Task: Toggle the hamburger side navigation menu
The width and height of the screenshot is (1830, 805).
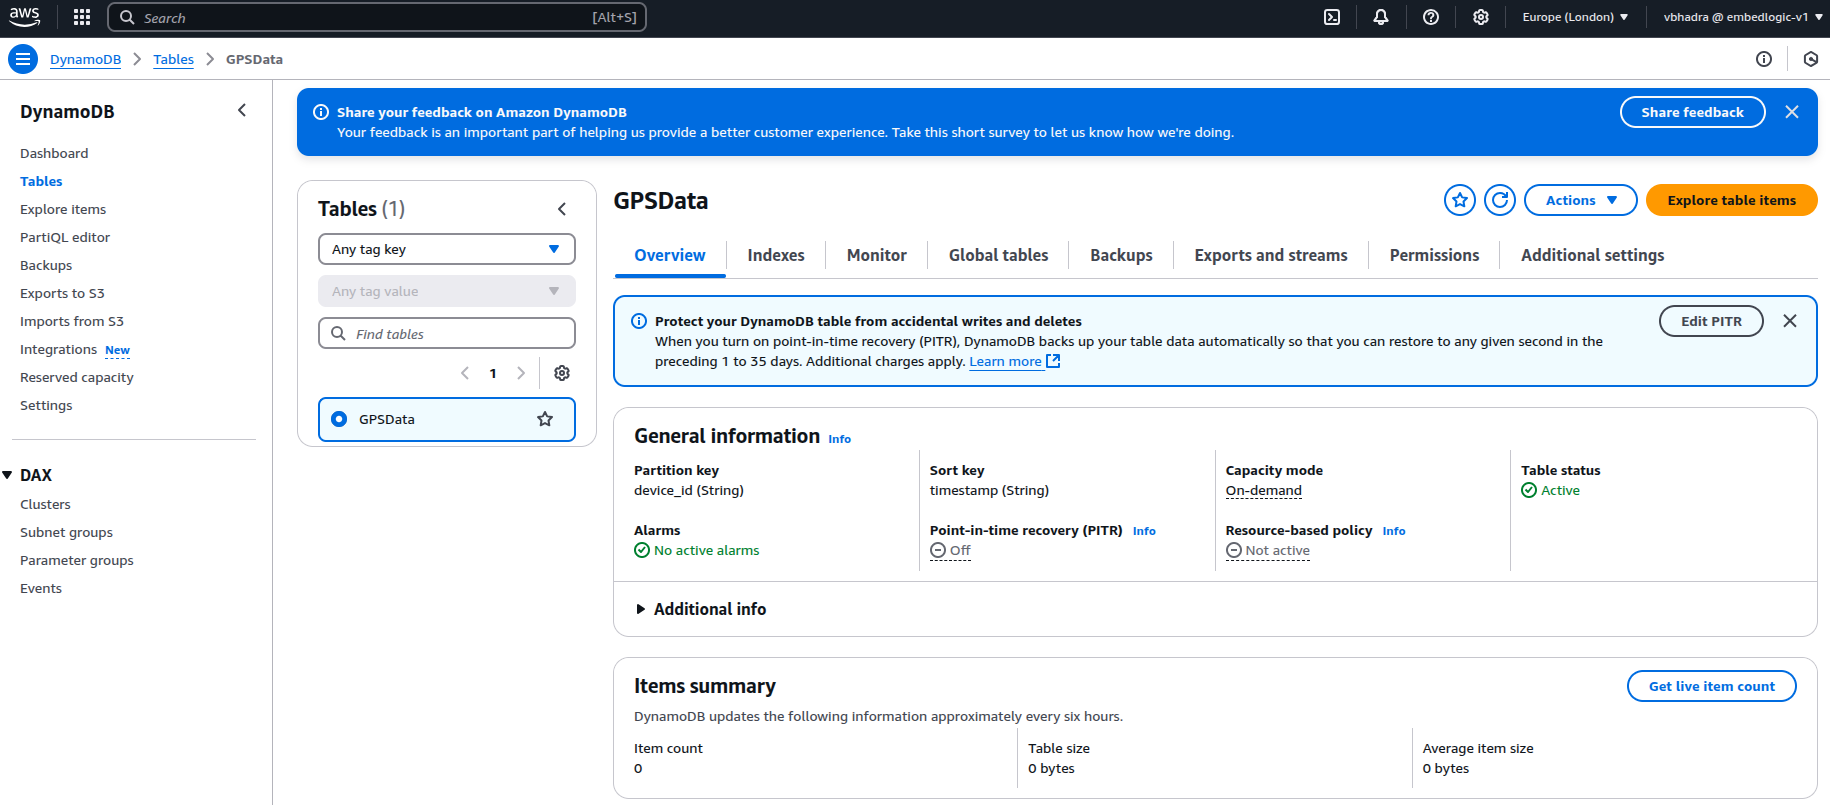Action: 23,59
